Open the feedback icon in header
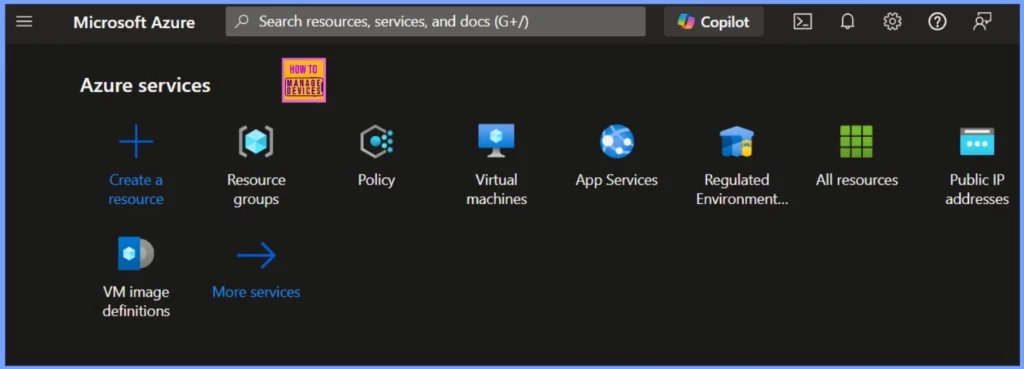 pos(982,22)
